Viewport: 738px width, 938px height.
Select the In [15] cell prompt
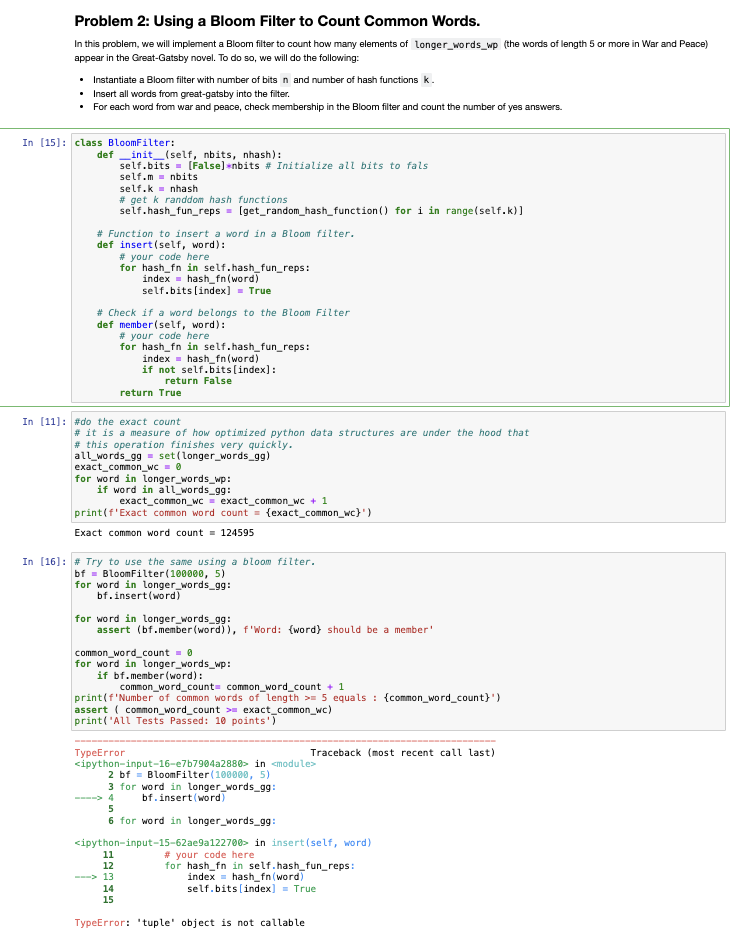pos(44,142)
